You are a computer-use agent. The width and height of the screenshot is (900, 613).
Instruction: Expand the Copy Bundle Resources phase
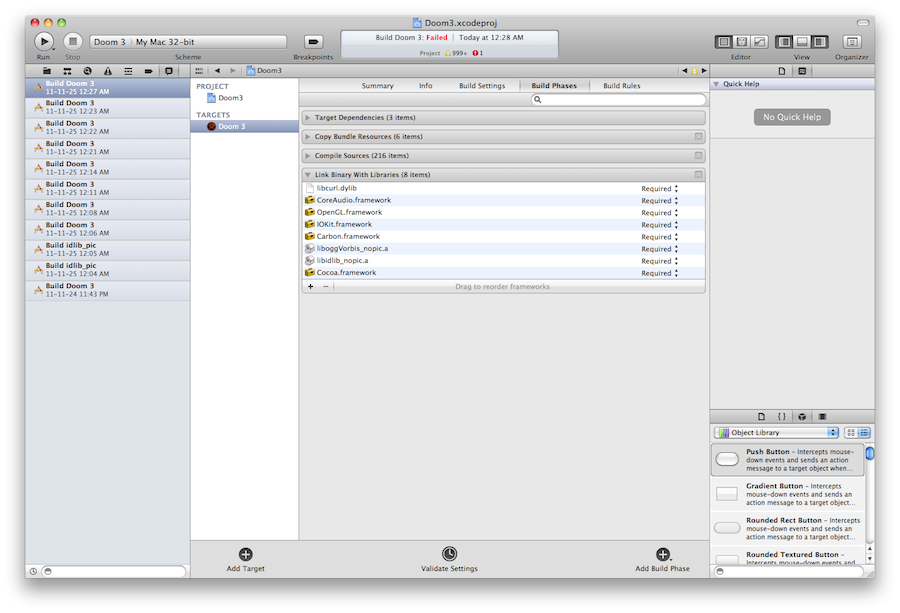pyautogui.click(x=308, y=137)
